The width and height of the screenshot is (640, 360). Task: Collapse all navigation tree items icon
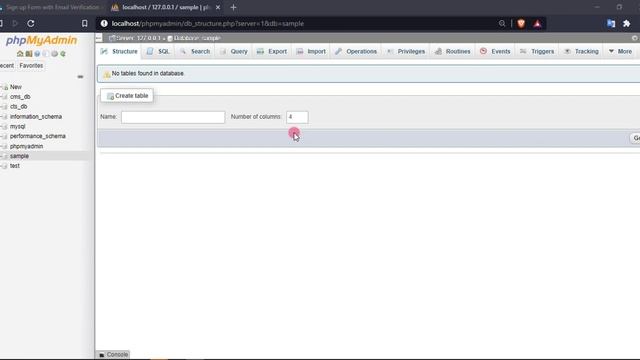point(80,76)
